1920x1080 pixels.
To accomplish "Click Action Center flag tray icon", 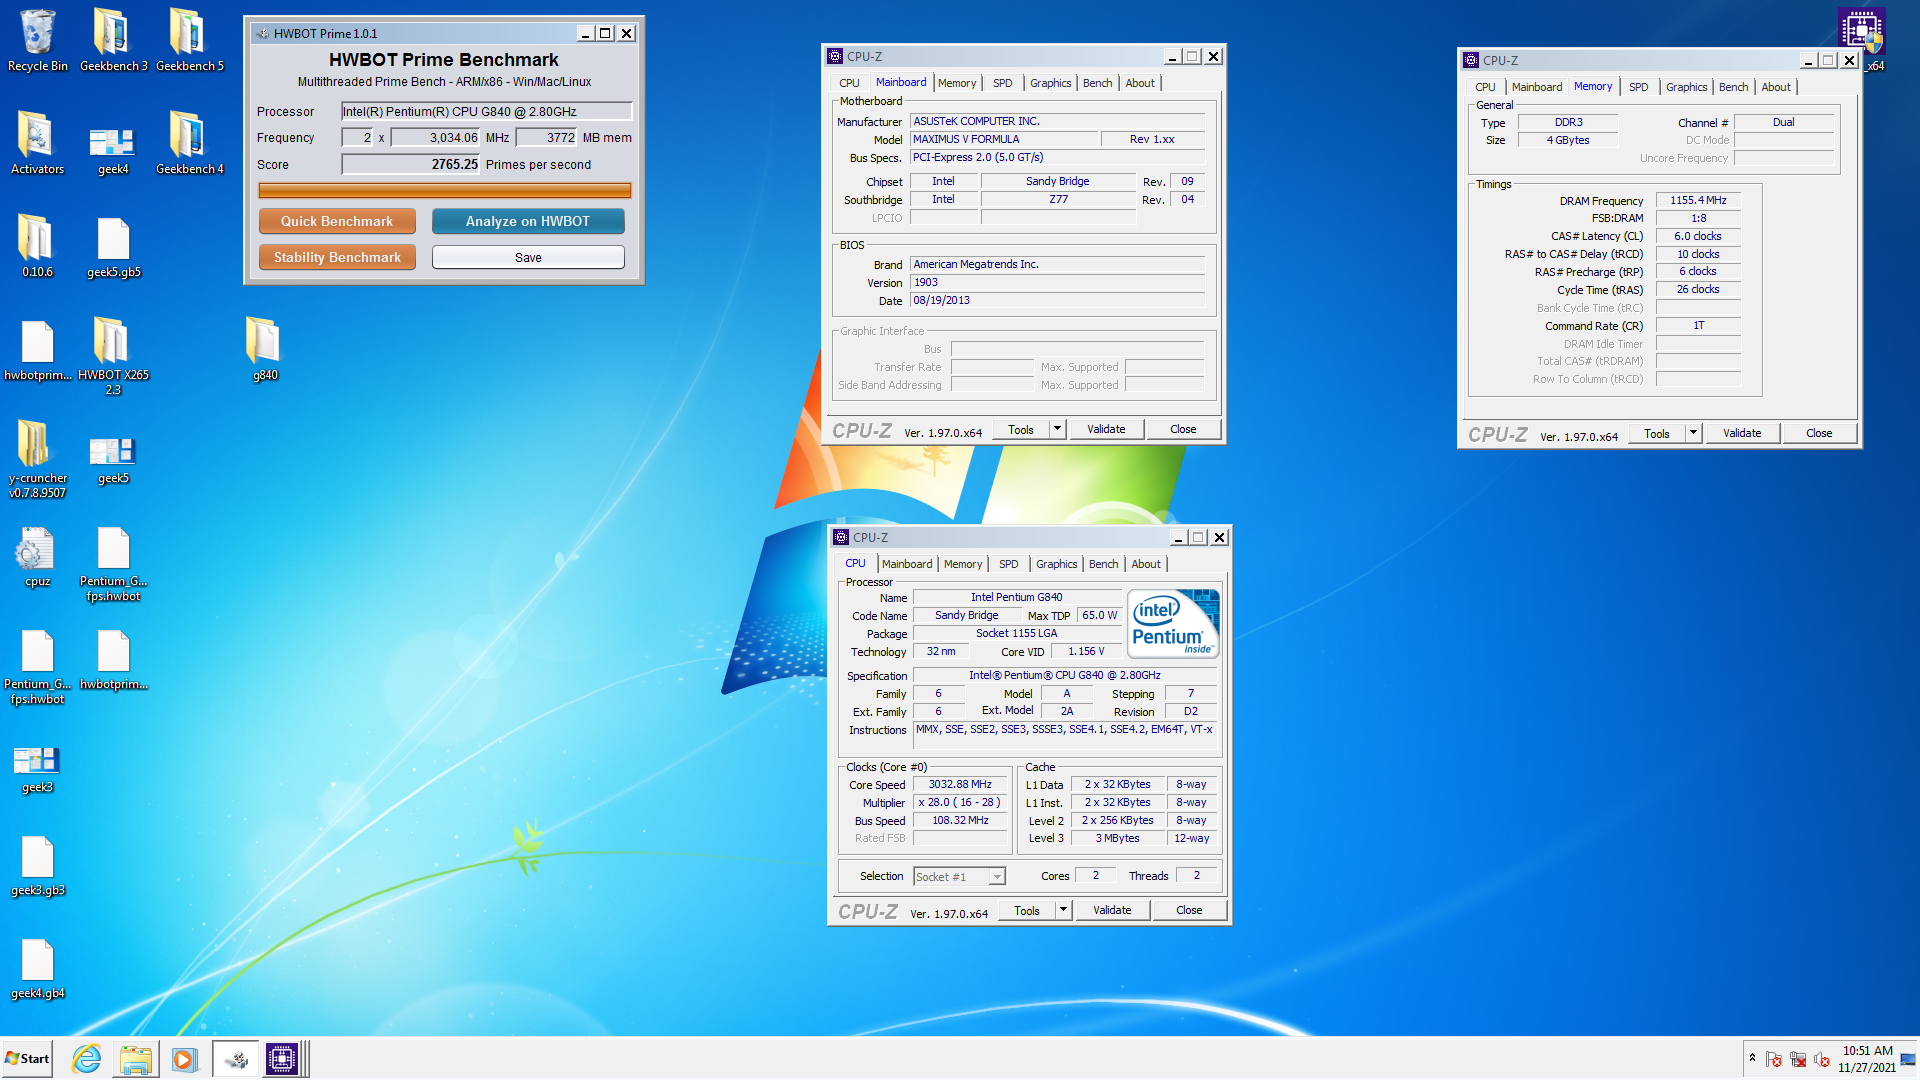I will (1773, 1059).
